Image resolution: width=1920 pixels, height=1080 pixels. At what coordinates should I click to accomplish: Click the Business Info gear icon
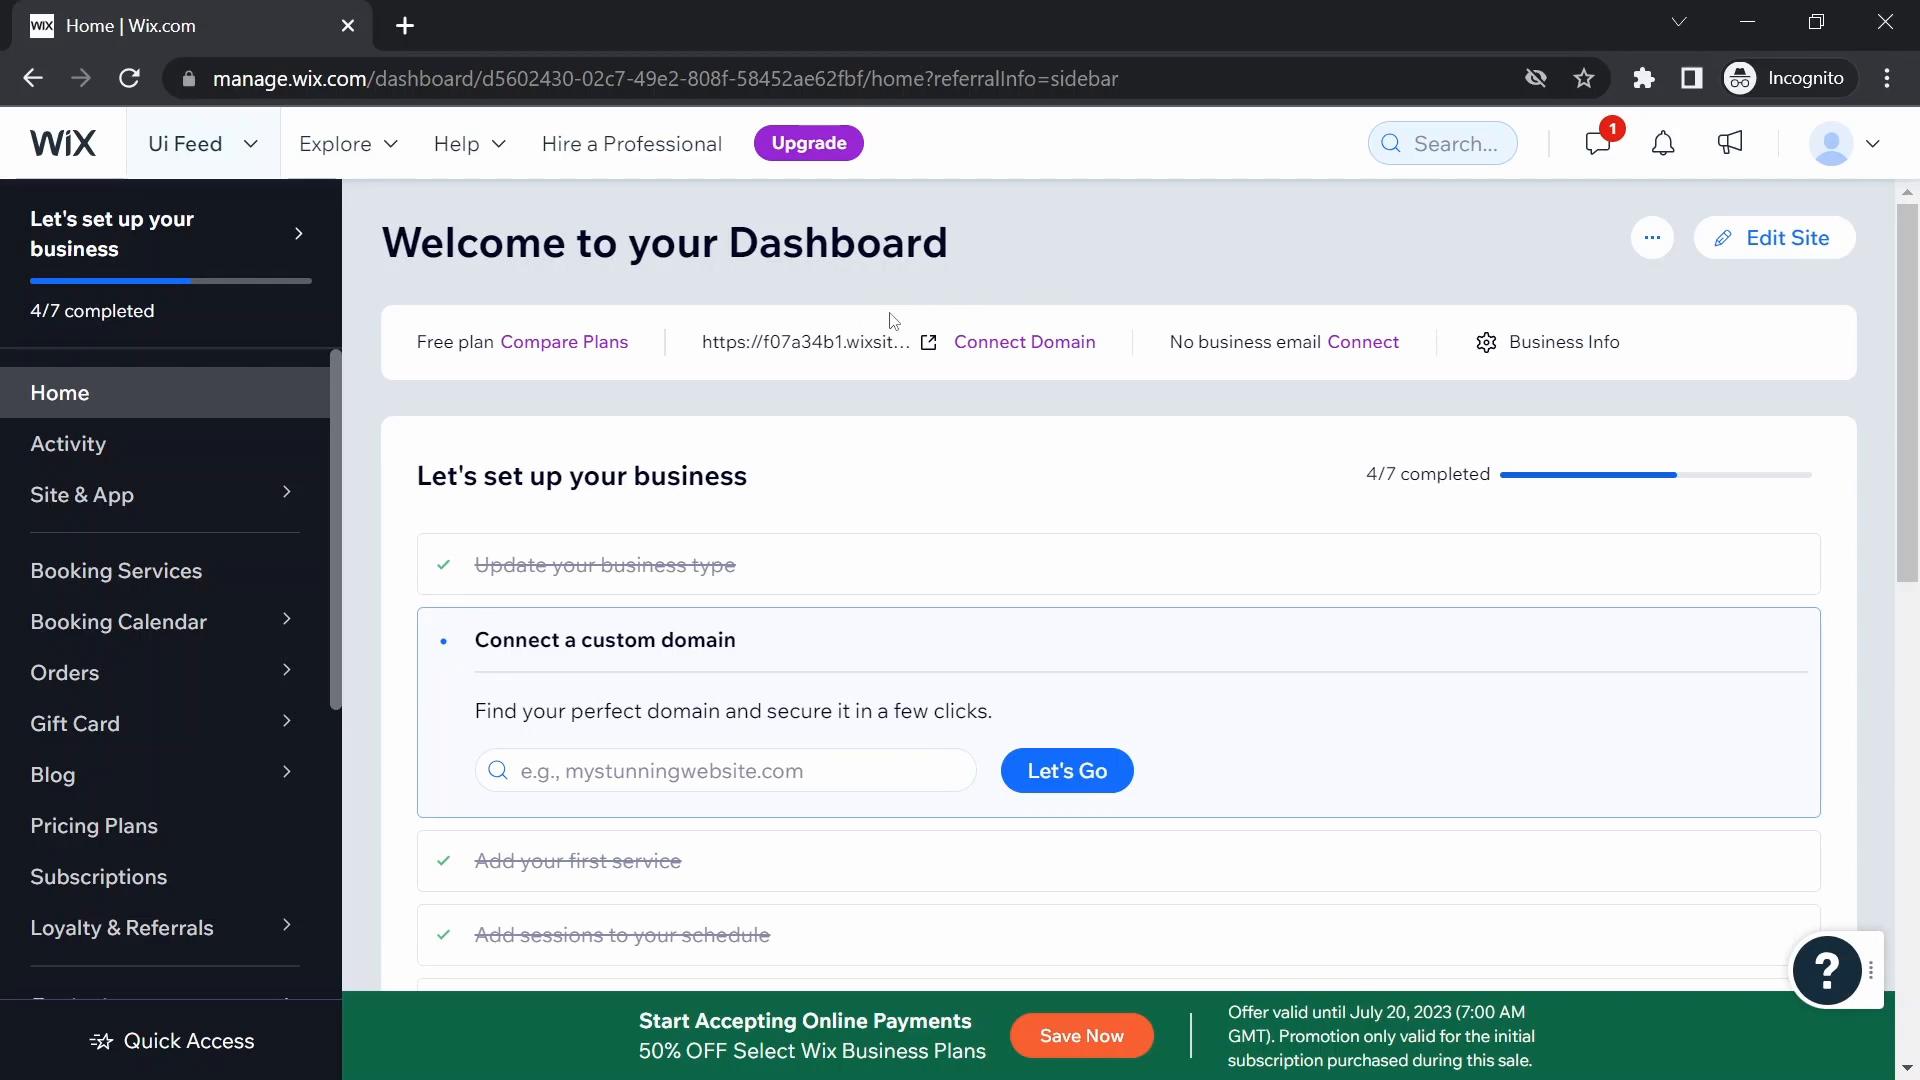tap(1487, 342)
